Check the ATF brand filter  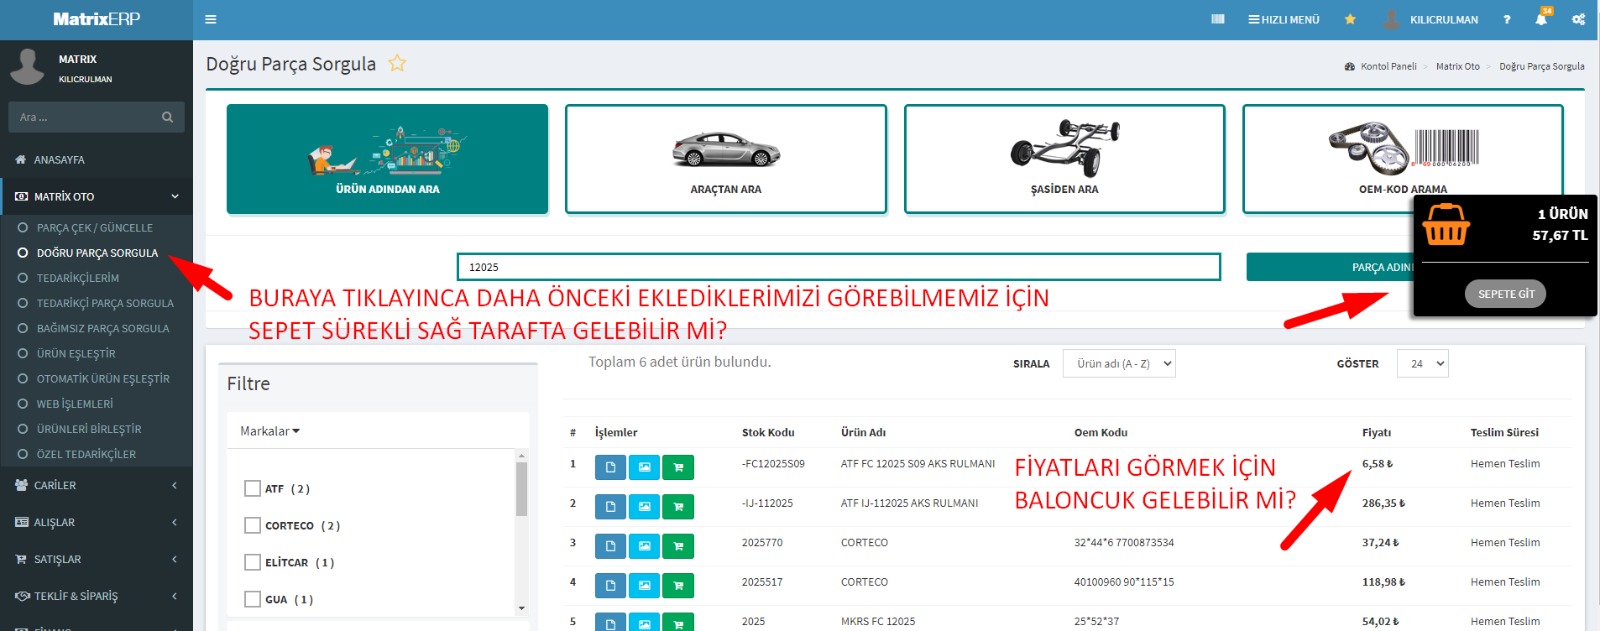(252, 489)
